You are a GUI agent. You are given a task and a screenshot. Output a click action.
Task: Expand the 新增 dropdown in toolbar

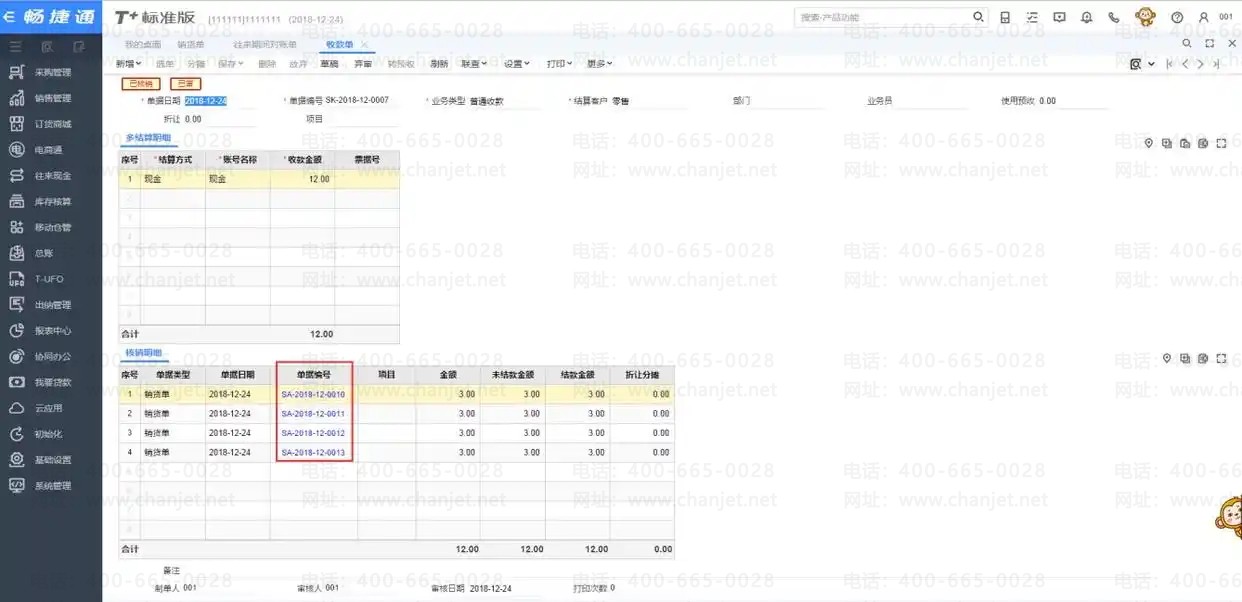click(x=128, y=64)
